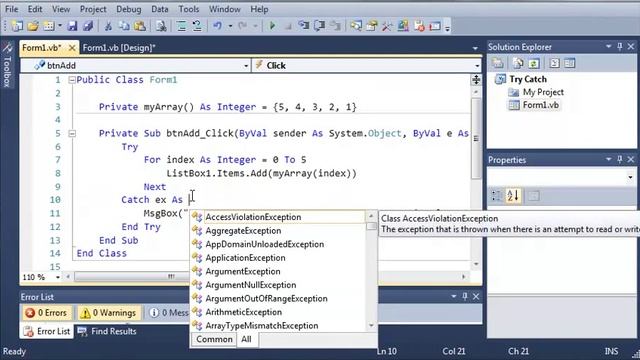
Task: Switch to Form1.vb [Design] tab
Action: tap(119, 48)
